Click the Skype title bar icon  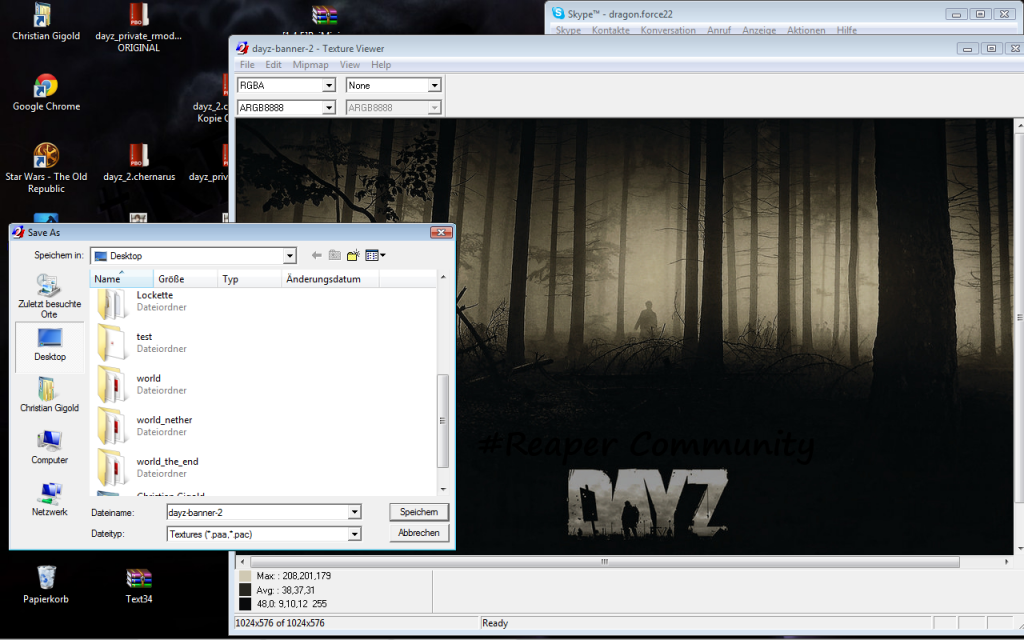(x=558, y=13)
